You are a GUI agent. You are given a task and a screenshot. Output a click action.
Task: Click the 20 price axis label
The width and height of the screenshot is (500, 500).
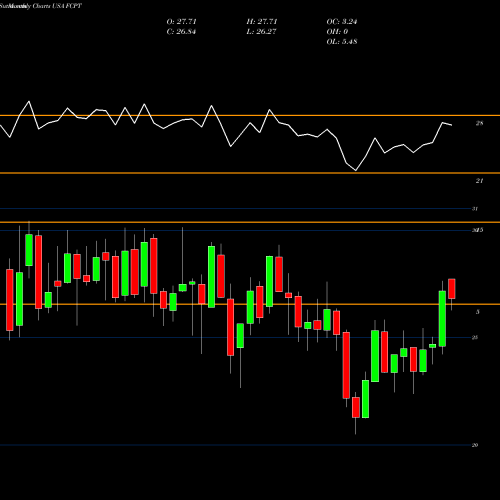click(475, 445)
